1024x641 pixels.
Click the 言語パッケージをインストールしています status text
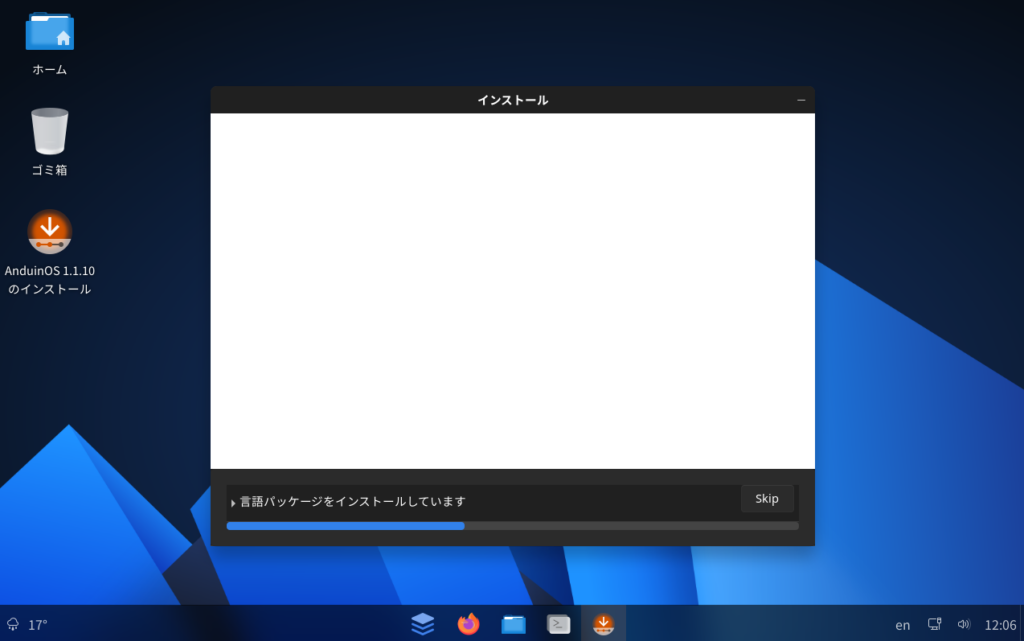pyautogui.click(x=352, y=502)
